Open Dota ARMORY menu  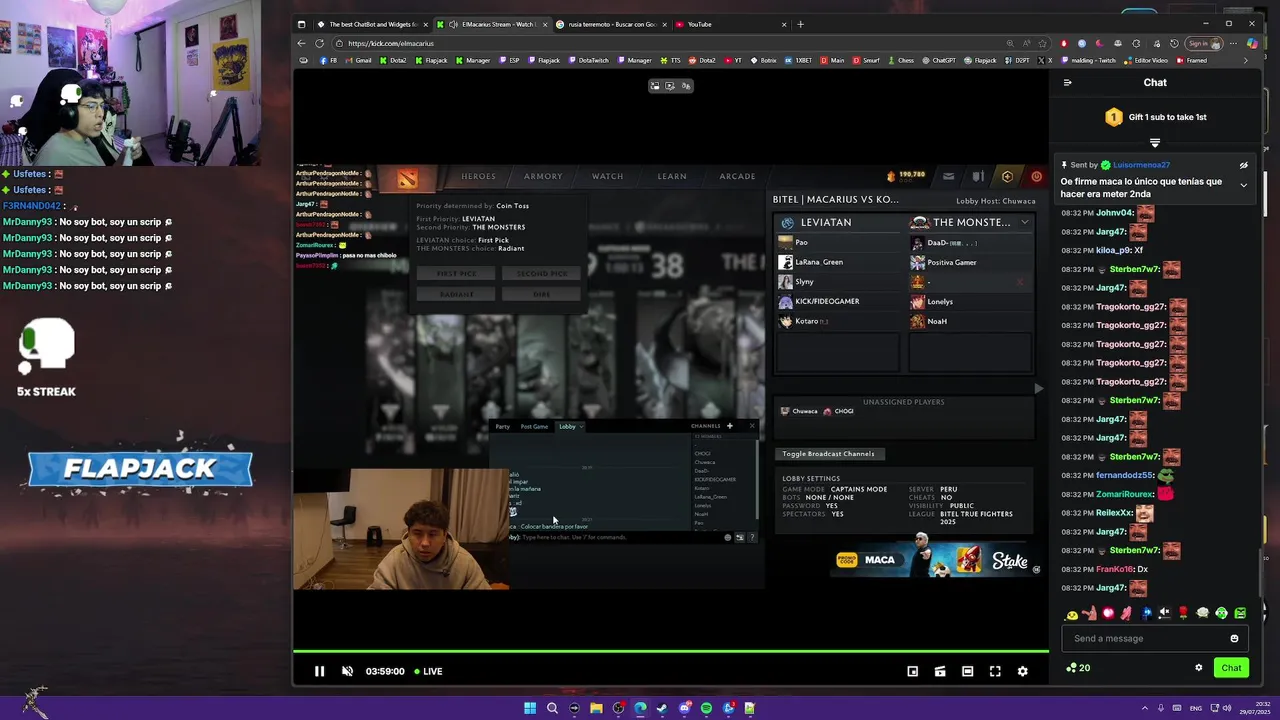pos(543,176)
